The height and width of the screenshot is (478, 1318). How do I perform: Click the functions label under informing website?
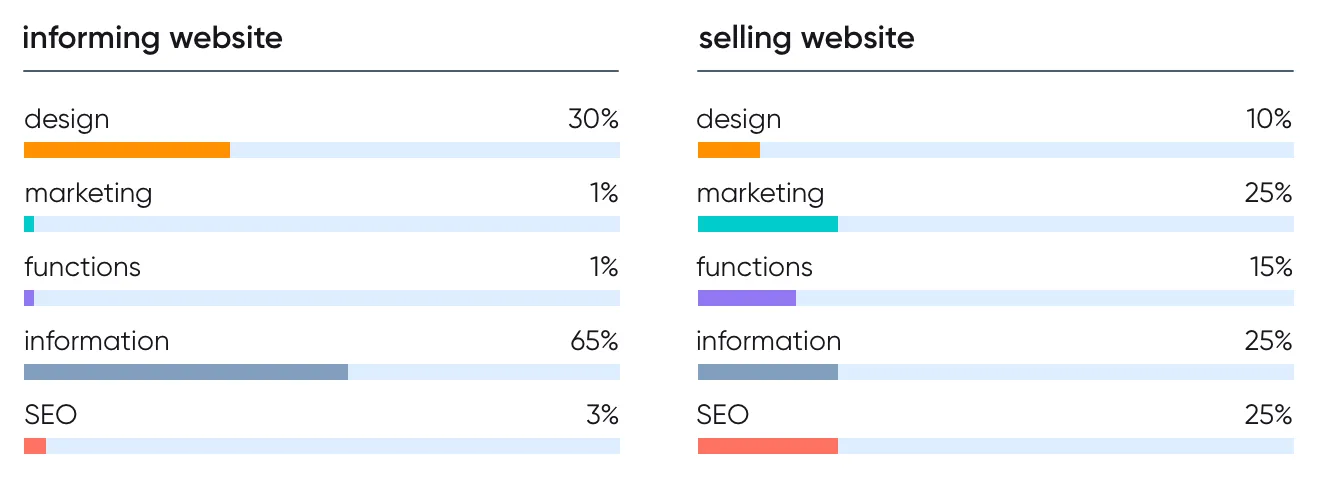pyautogui.click(x=82, y=268)
